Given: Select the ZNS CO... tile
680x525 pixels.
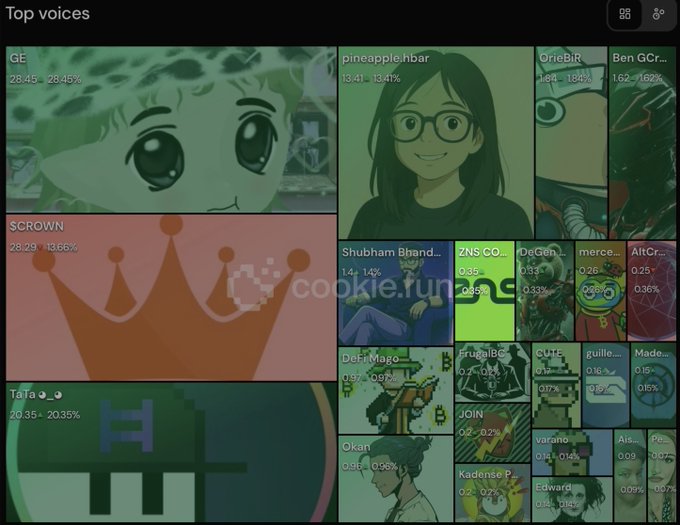Looking at the screenshot, I should click(484, 291).
